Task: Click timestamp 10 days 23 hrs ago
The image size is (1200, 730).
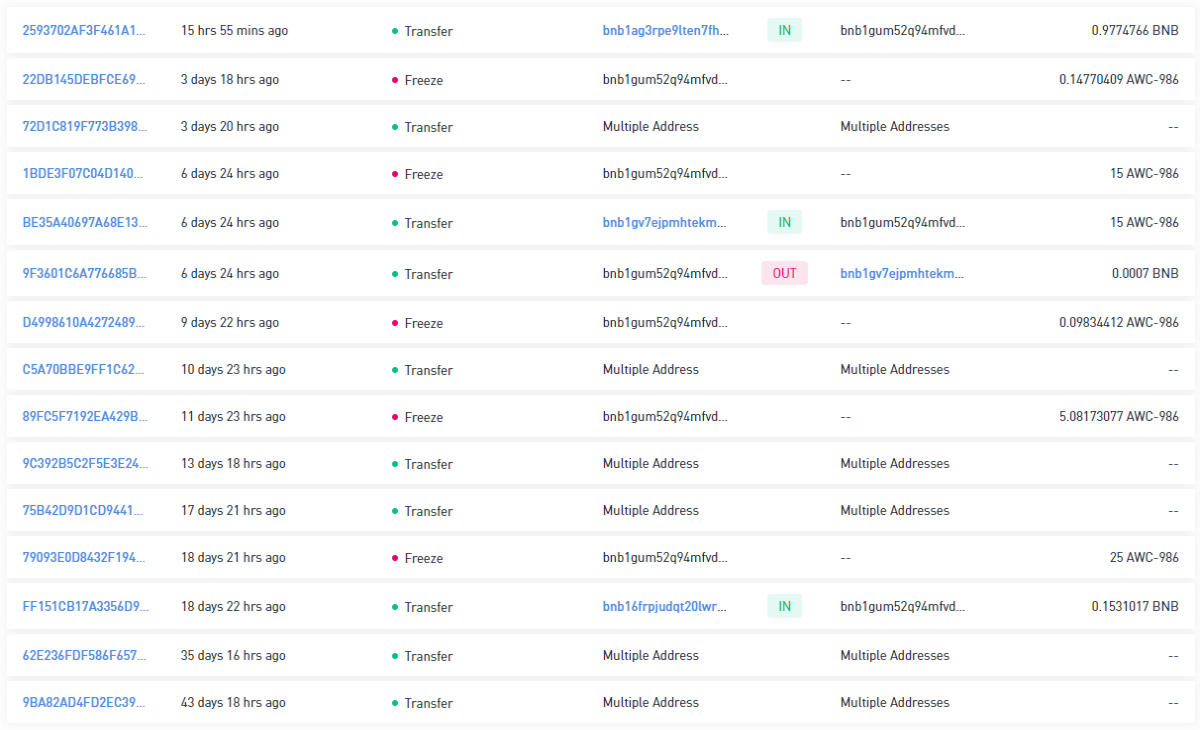Action: (x=233, y=370)
